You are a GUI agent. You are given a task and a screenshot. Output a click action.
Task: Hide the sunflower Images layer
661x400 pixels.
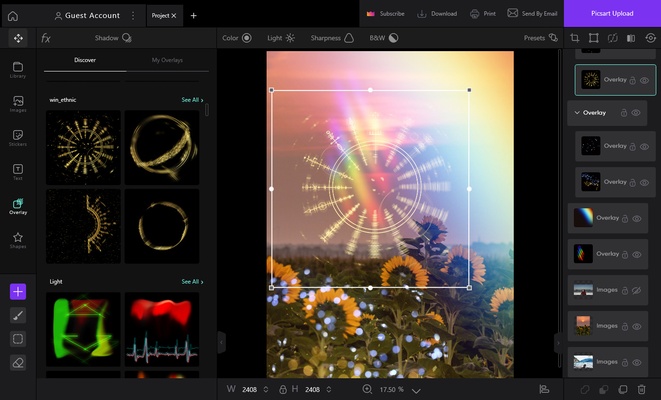[637, 327]
